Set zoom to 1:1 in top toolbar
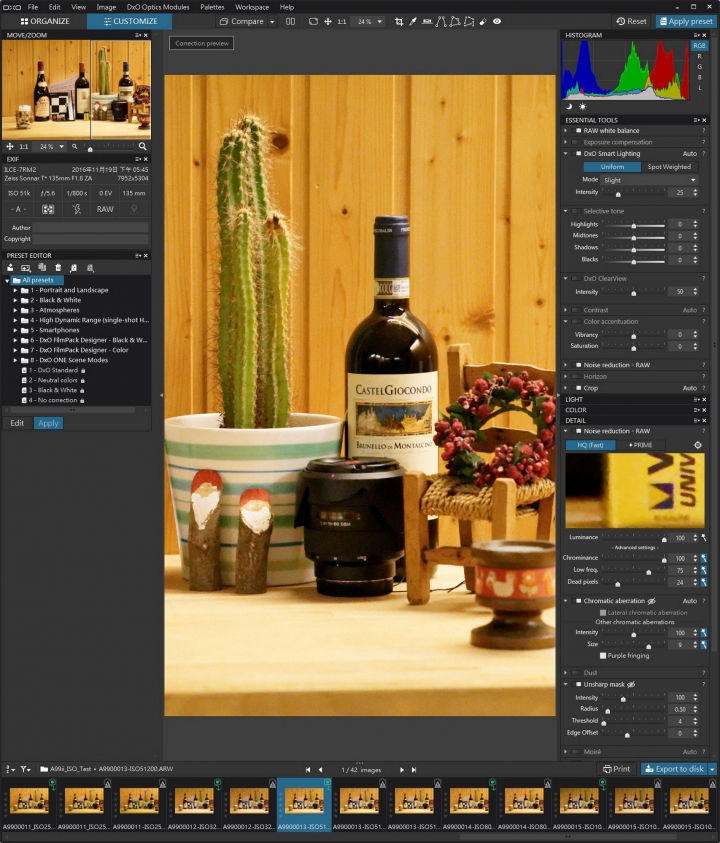This screenshot has height=843, width=720. pos(341,22)
